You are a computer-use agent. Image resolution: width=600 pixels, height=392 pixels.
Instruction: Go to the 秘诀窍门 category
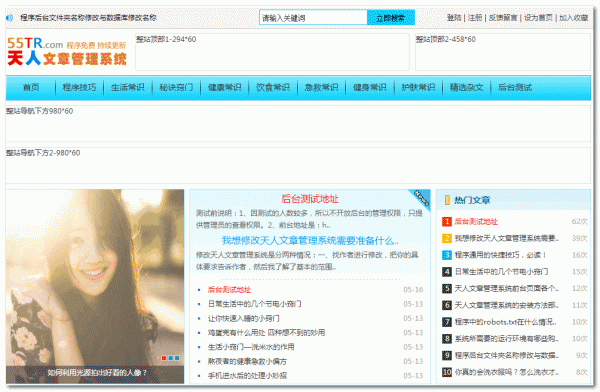click(176, 87)
